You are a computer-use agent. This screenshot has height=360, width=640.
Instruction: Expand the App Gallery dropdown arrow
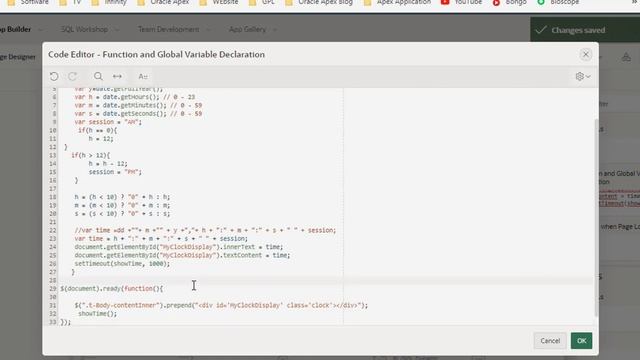[275, 30]
